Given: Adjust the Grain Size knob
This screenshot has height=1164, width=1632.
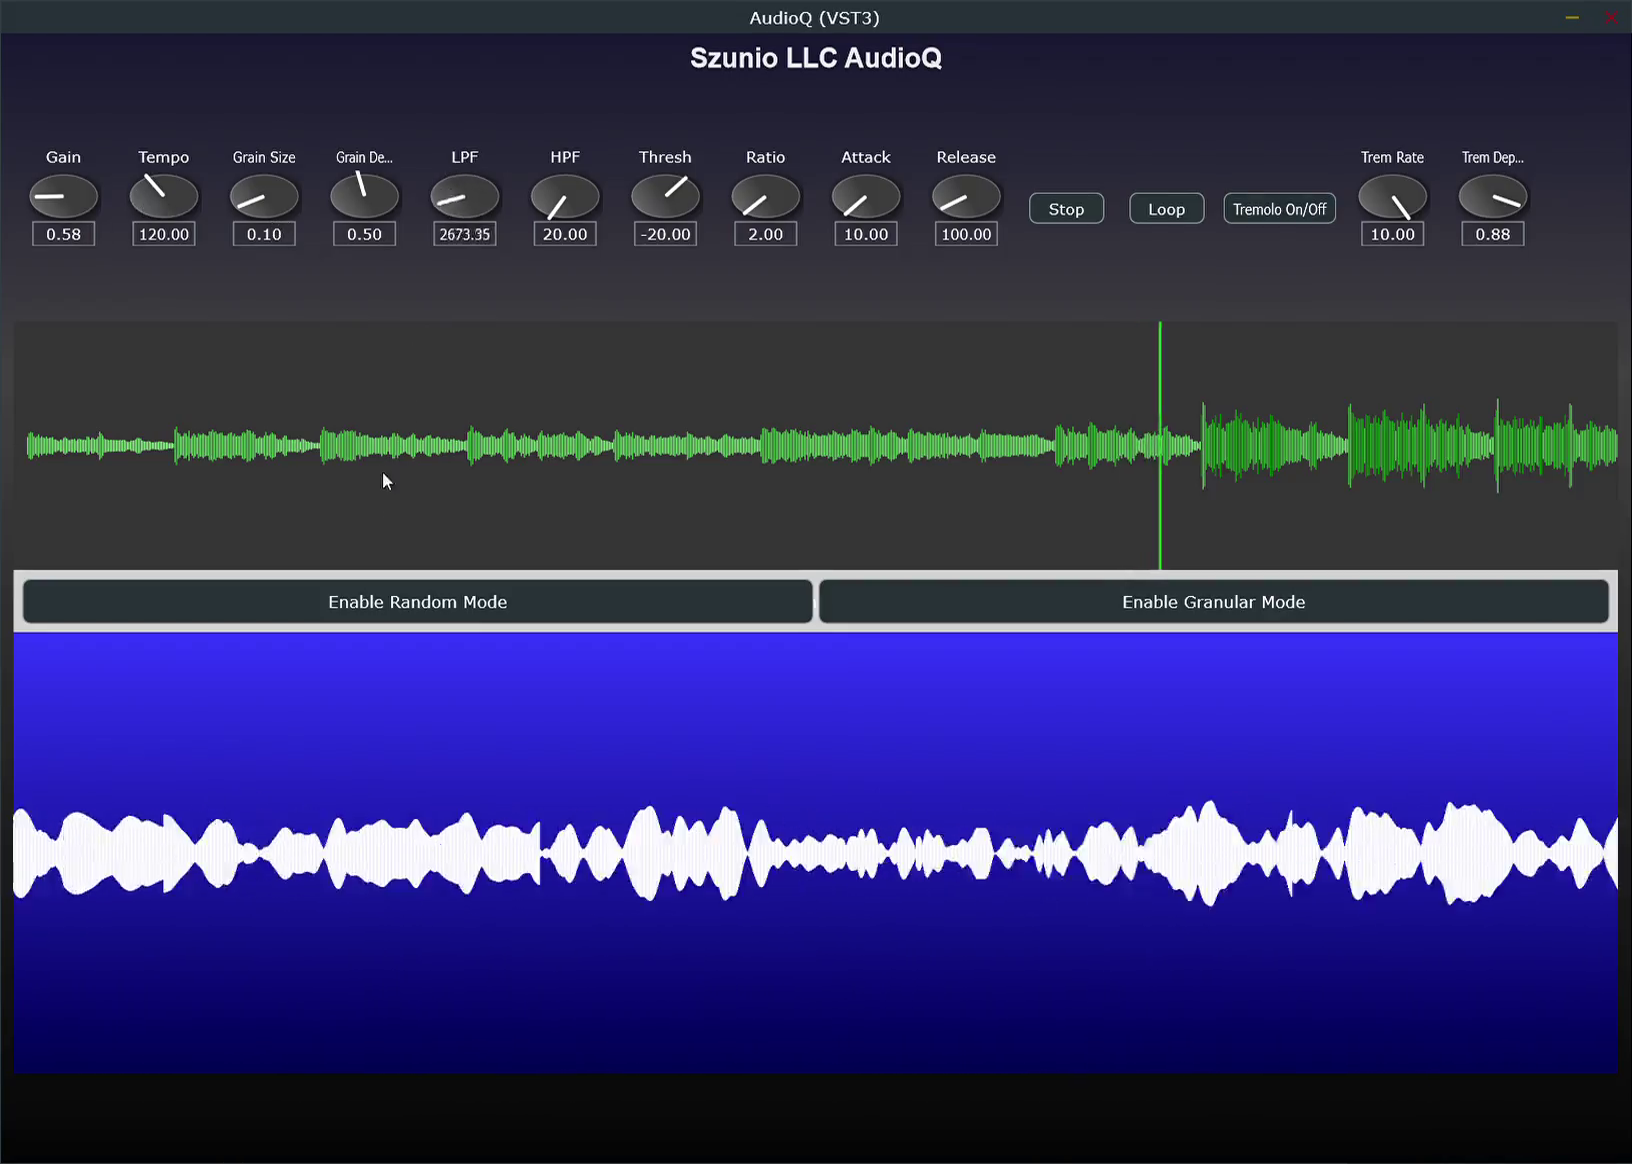Looking at the screenshot, I should pyautogui.click(x=264, y=196).
